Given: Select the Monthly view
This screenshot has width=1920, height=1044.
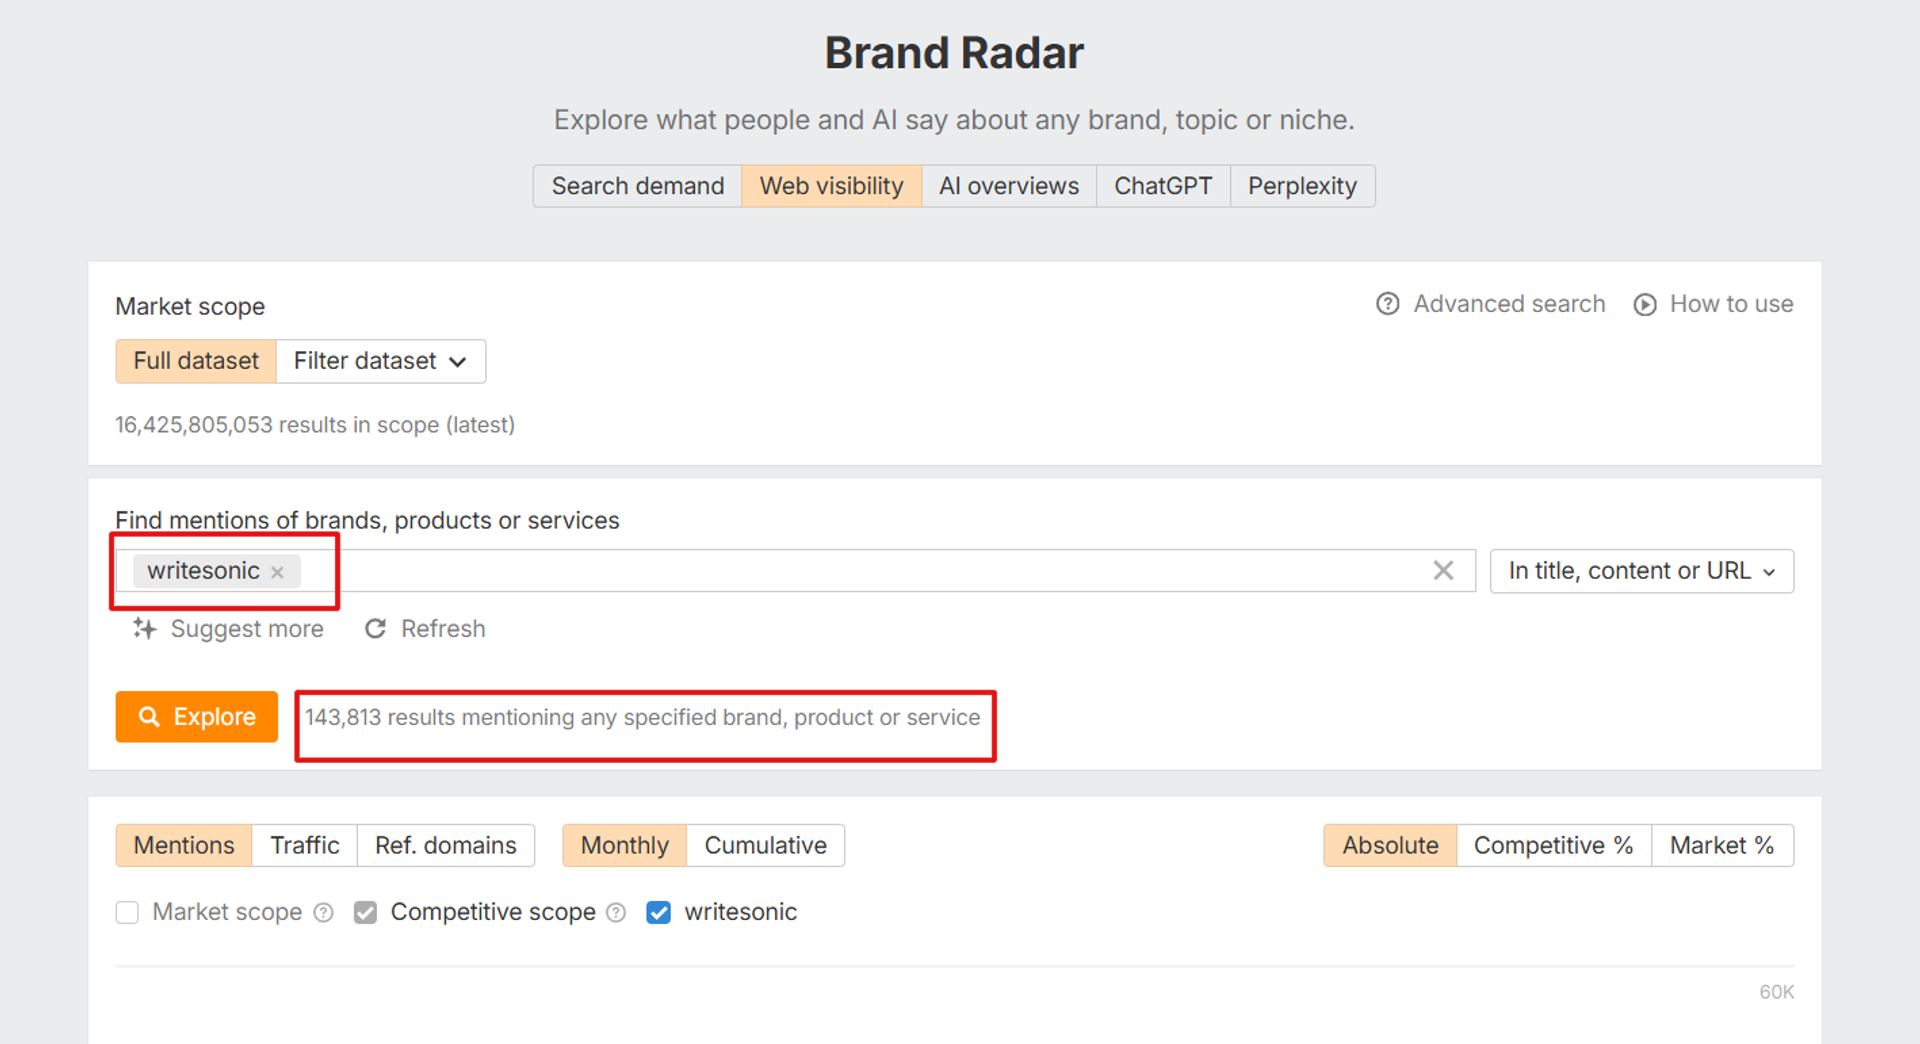Looking at the screenshot, I should point(625,845).
